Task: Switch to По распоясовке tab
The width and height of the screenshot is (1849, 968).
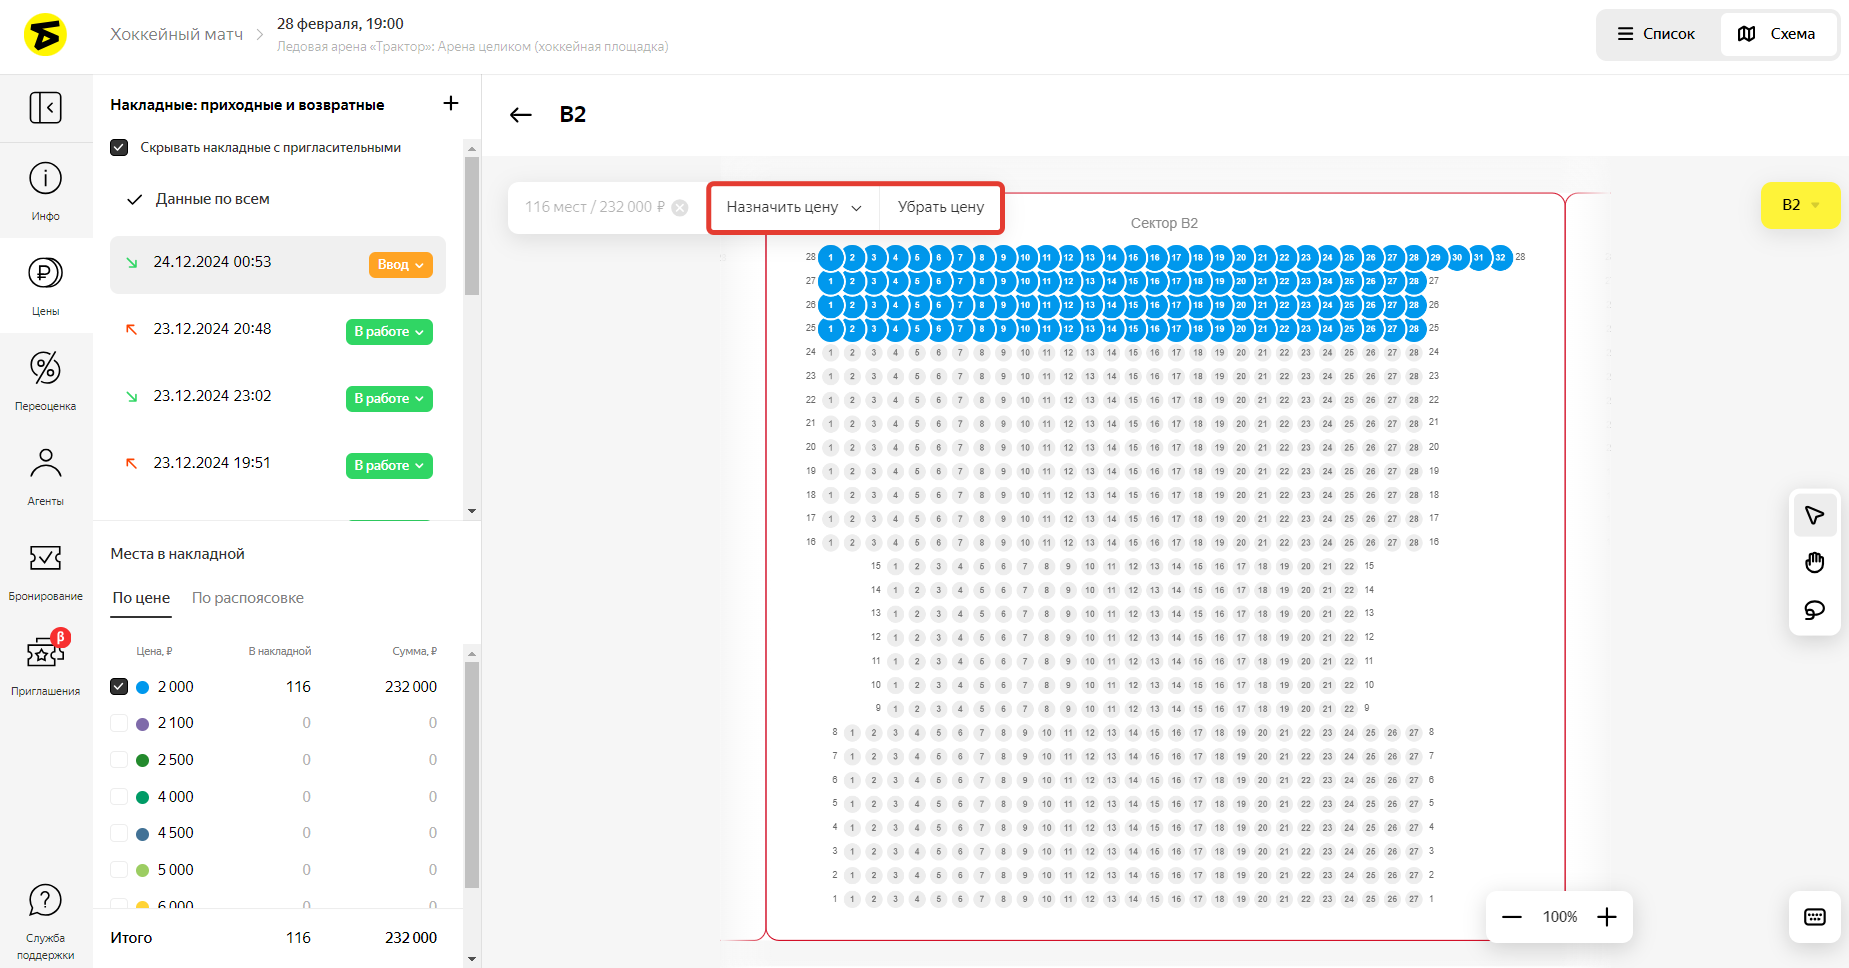Action: tap(247, 598)
